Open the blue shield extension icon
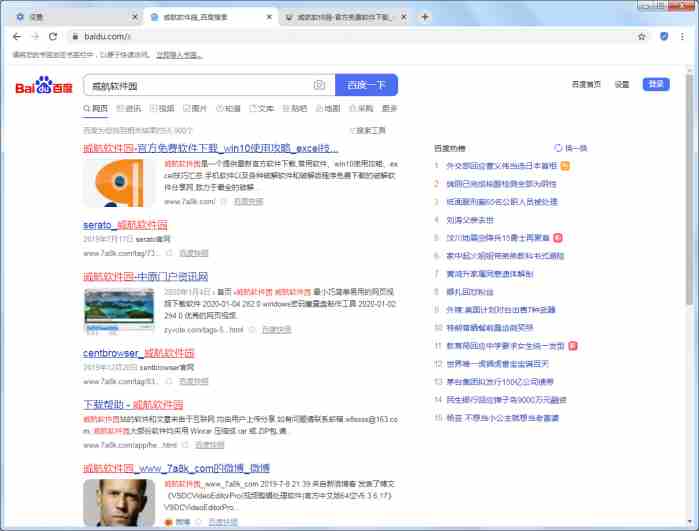The image size is (699, 531). (664, 37)
